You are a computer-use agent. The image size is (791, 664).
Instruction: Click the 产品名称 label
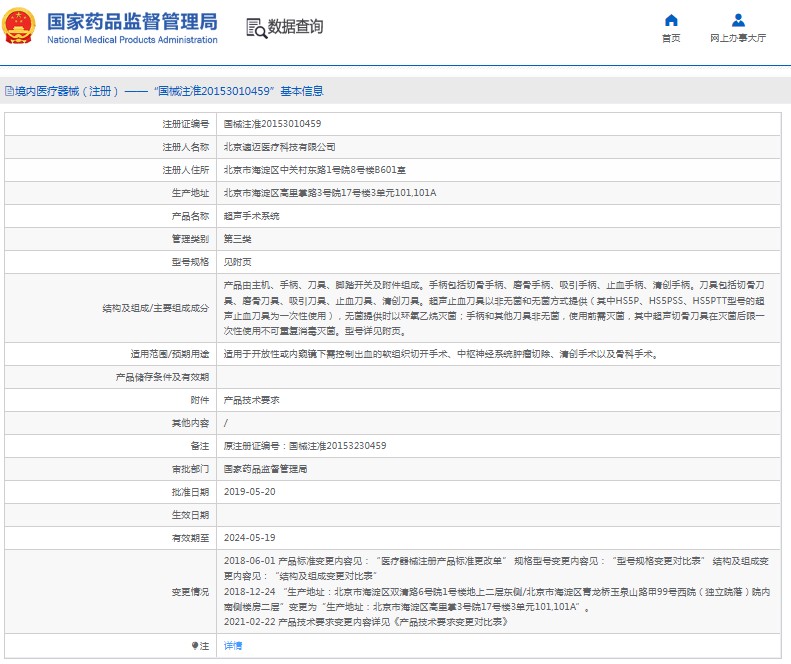190,216
